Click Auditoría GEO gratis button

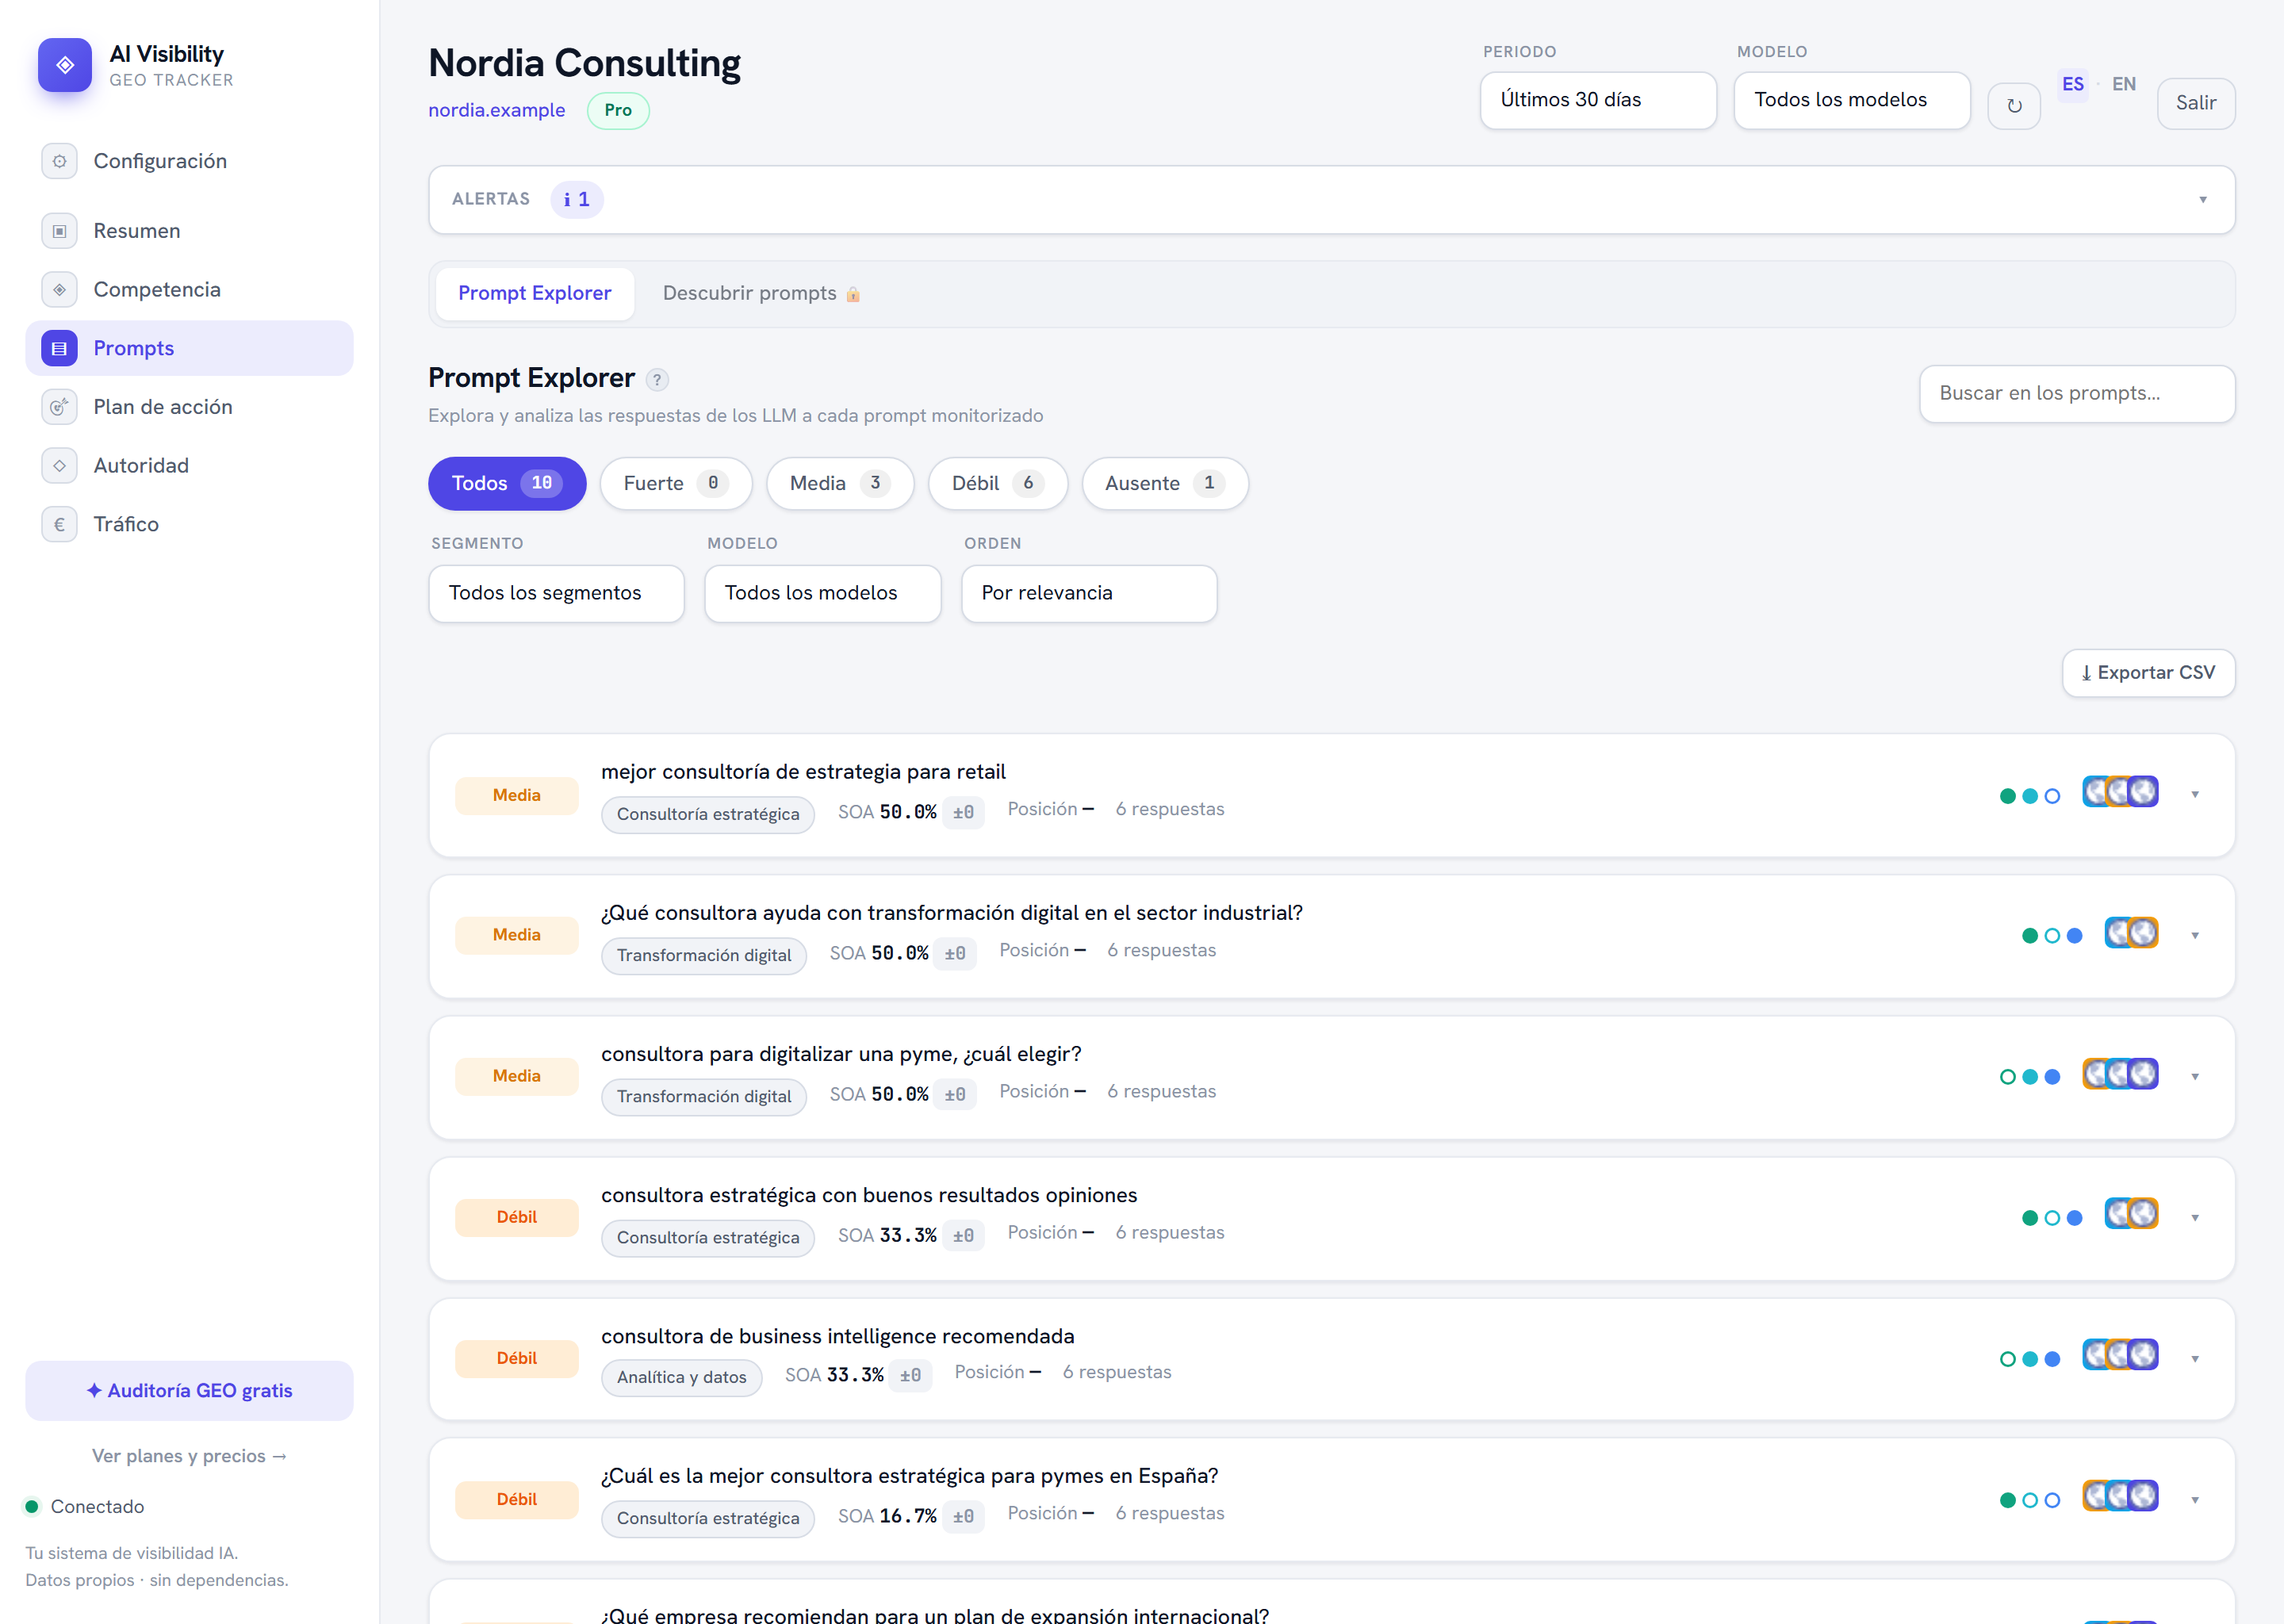[189, 1391]
